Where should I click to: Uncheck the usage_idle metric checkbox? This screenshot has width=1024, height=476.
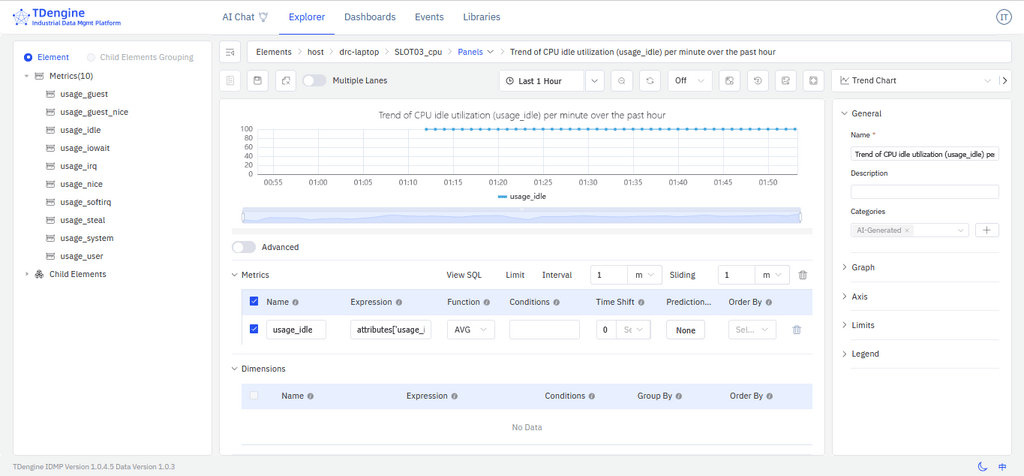(x=253, y=329)
